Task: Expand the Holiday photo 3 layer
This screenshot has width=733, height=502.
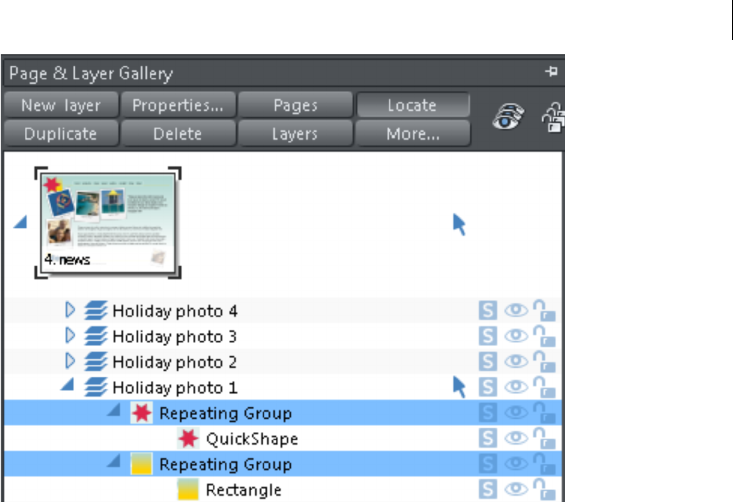Action: click(x=70, y=335)
